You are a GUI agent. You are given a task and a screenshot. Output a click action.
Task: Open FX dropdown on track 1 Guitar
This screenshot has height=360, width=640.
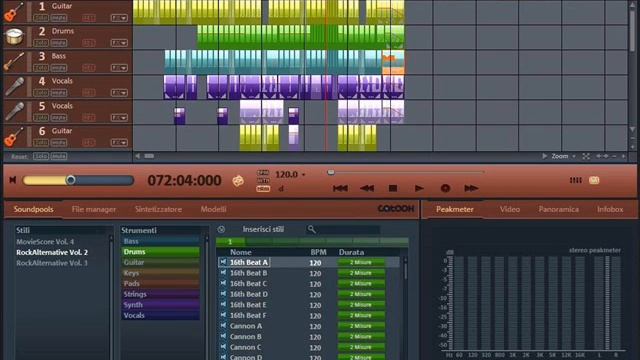pos(119,18)
